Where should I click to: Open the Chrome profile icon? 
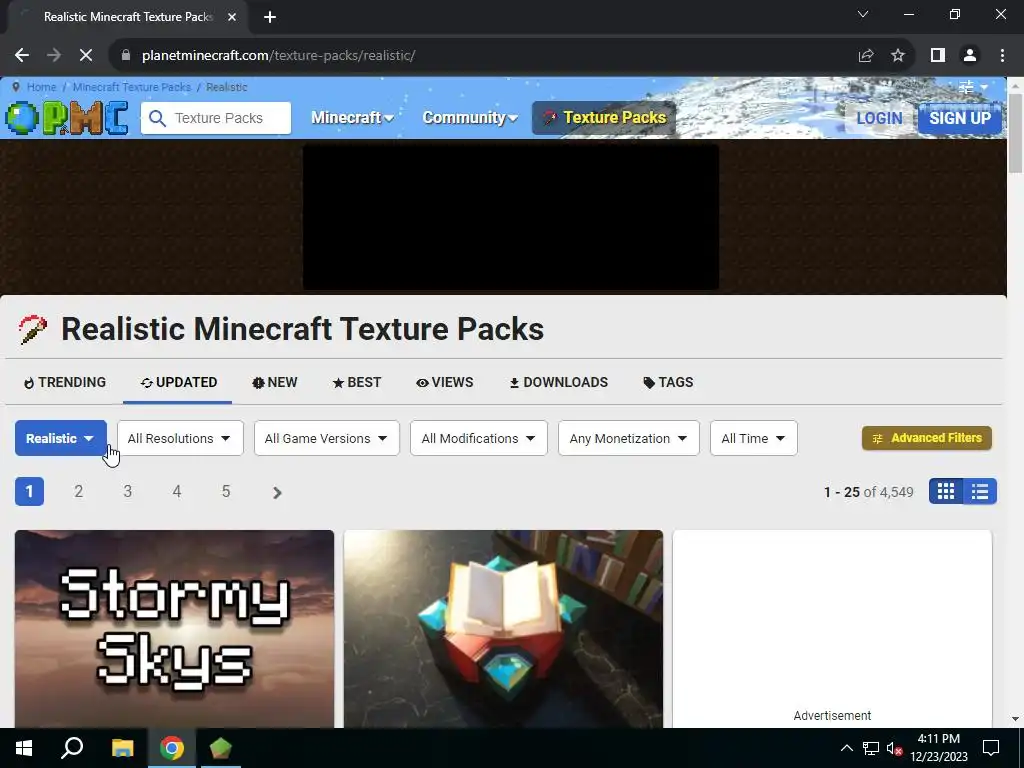(x=970, y=56)
